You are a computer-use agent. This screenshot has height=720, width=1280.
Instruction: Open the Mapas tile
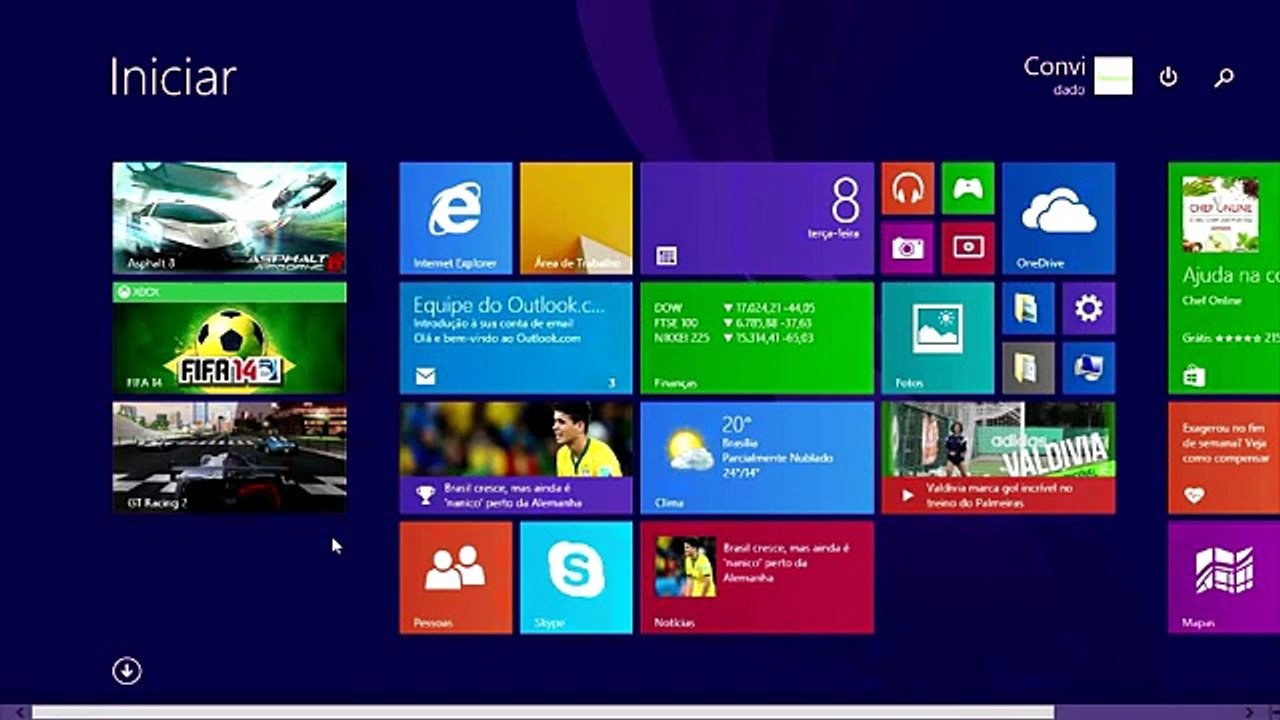(x=1224, y=577)
